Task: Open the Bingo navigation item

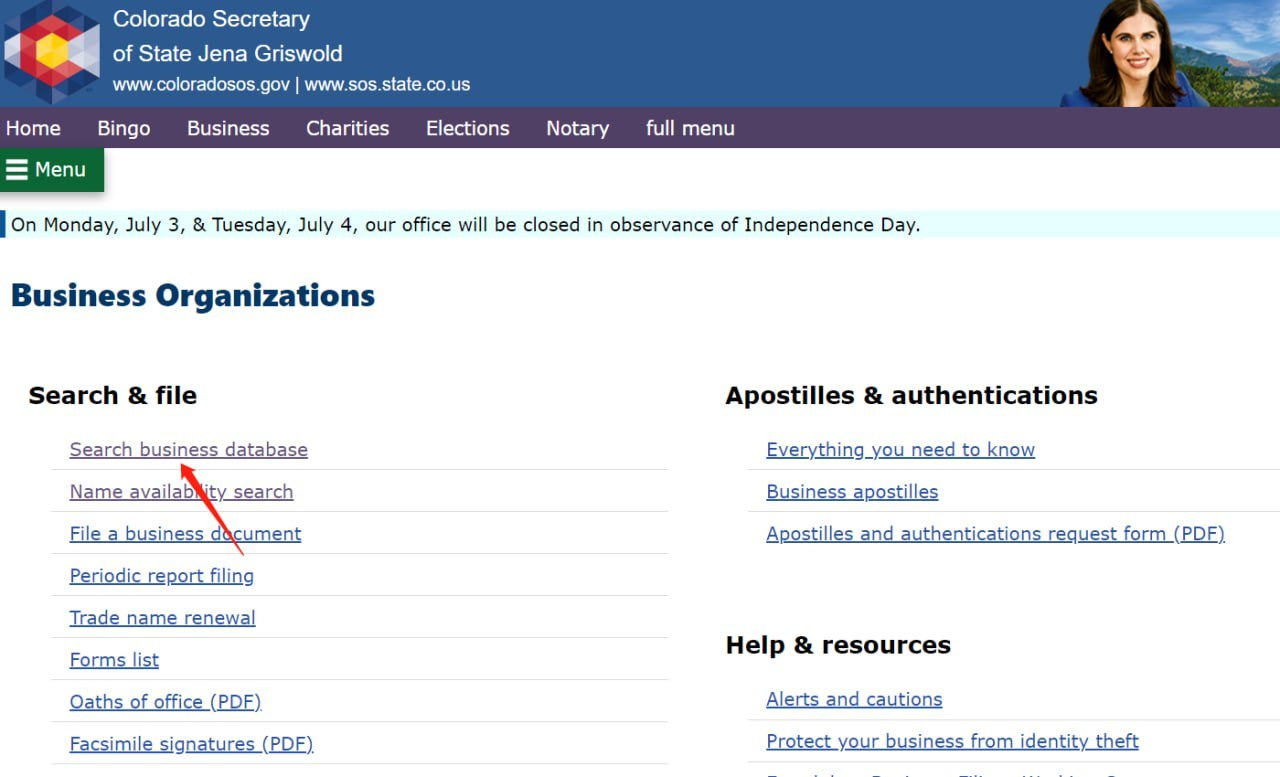Action: [x=124, y=128]
